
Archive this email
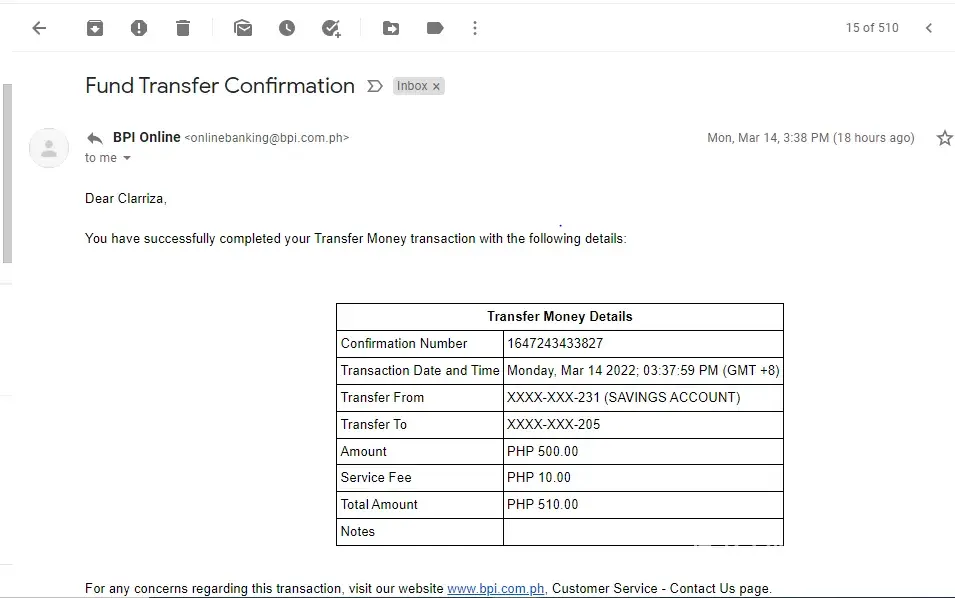[95, 28]
